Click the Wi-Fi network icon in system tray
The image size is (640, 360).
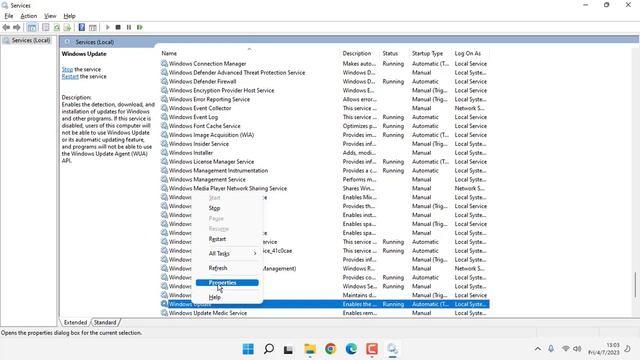(565, 349)
